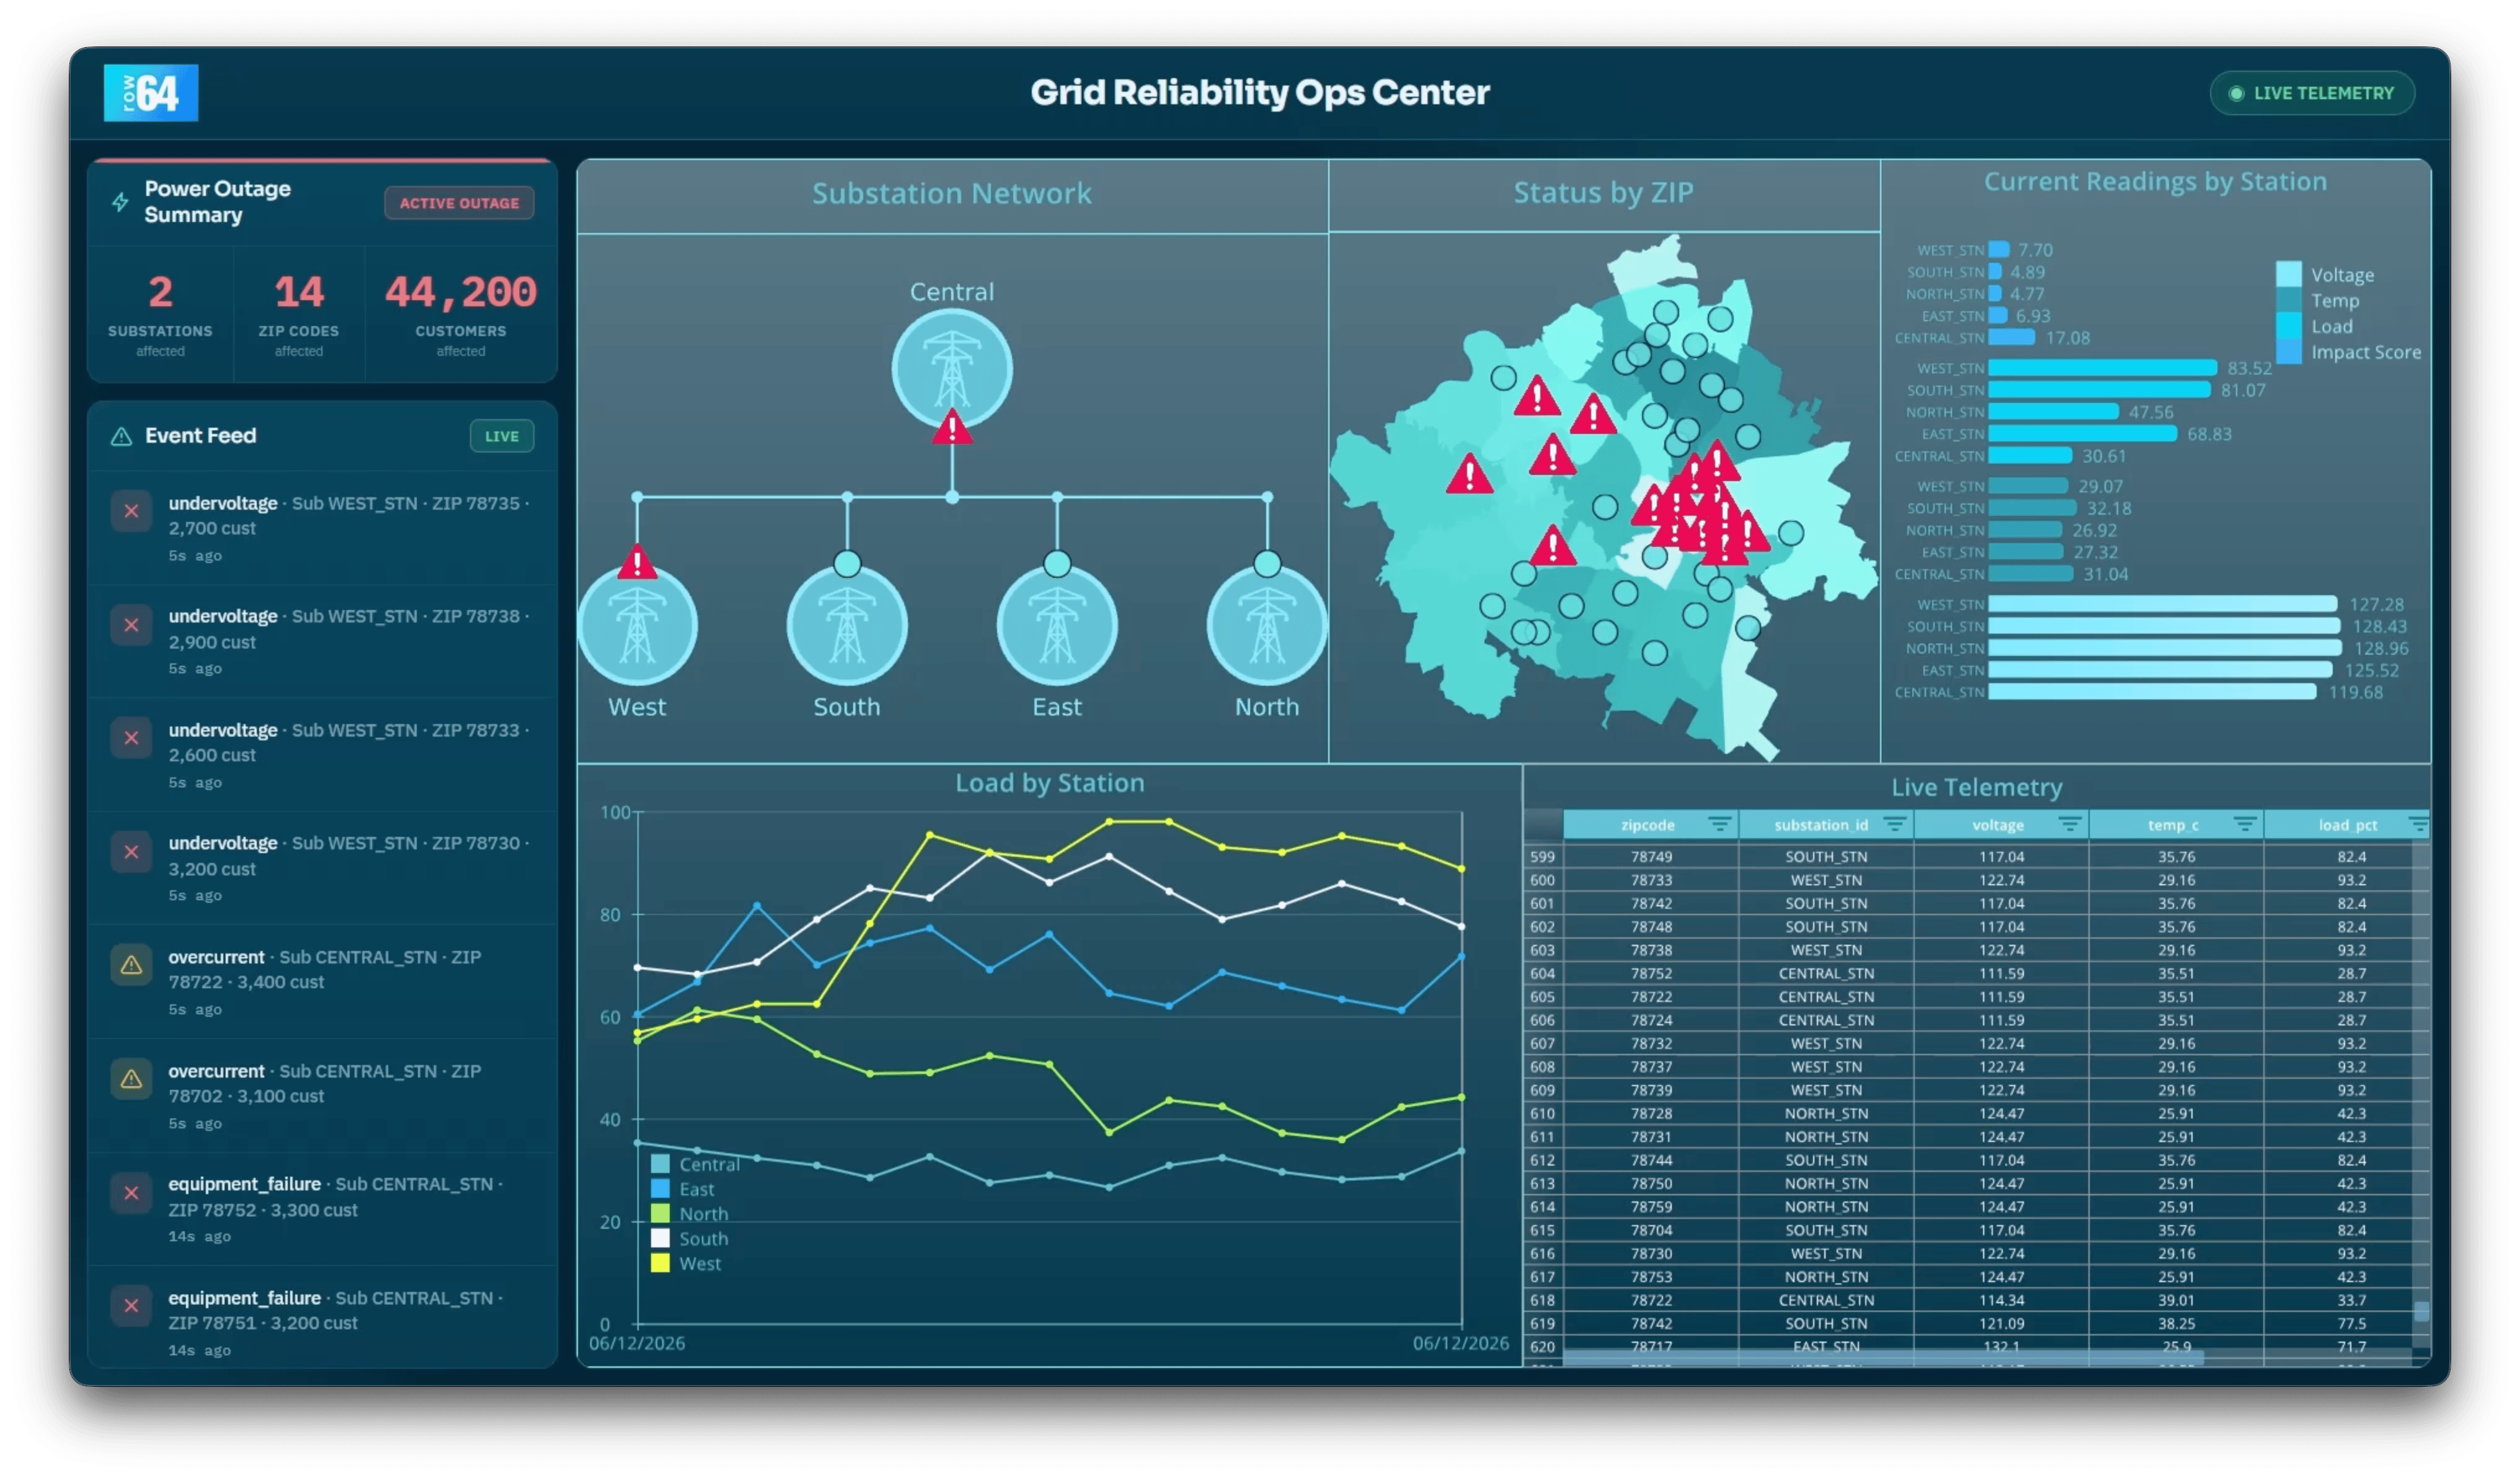Click the West legend swatch in load chart
2520x1478 pixels.
(660, 1264)
